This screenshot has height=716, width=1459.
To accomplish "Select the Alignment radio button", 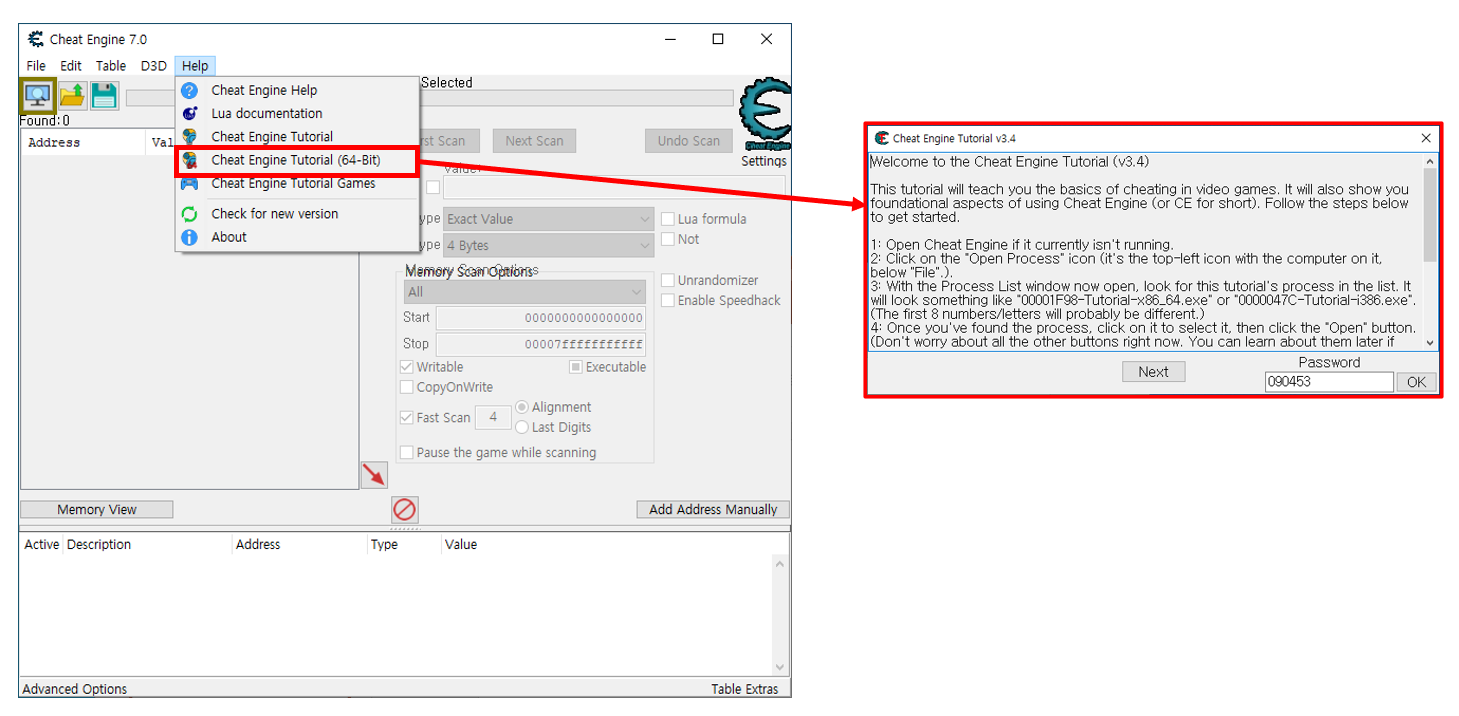I will [522, 407].
